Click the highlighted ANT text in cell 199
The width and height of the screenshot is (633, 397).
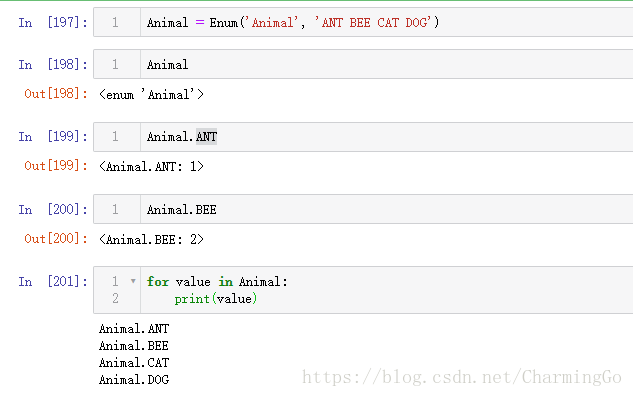pyautogui.click(x=206, y=137)
